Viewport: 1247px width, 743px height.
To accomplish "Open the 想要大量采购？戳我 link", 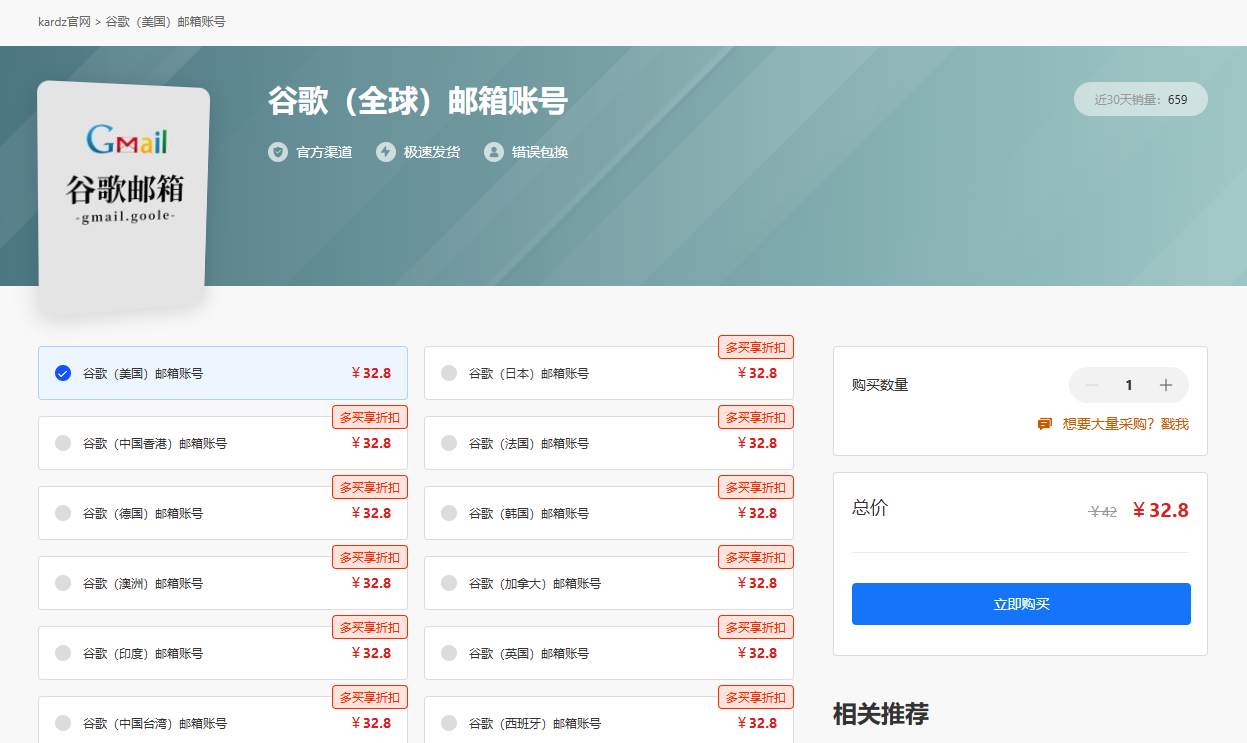I will (1125, 424).
